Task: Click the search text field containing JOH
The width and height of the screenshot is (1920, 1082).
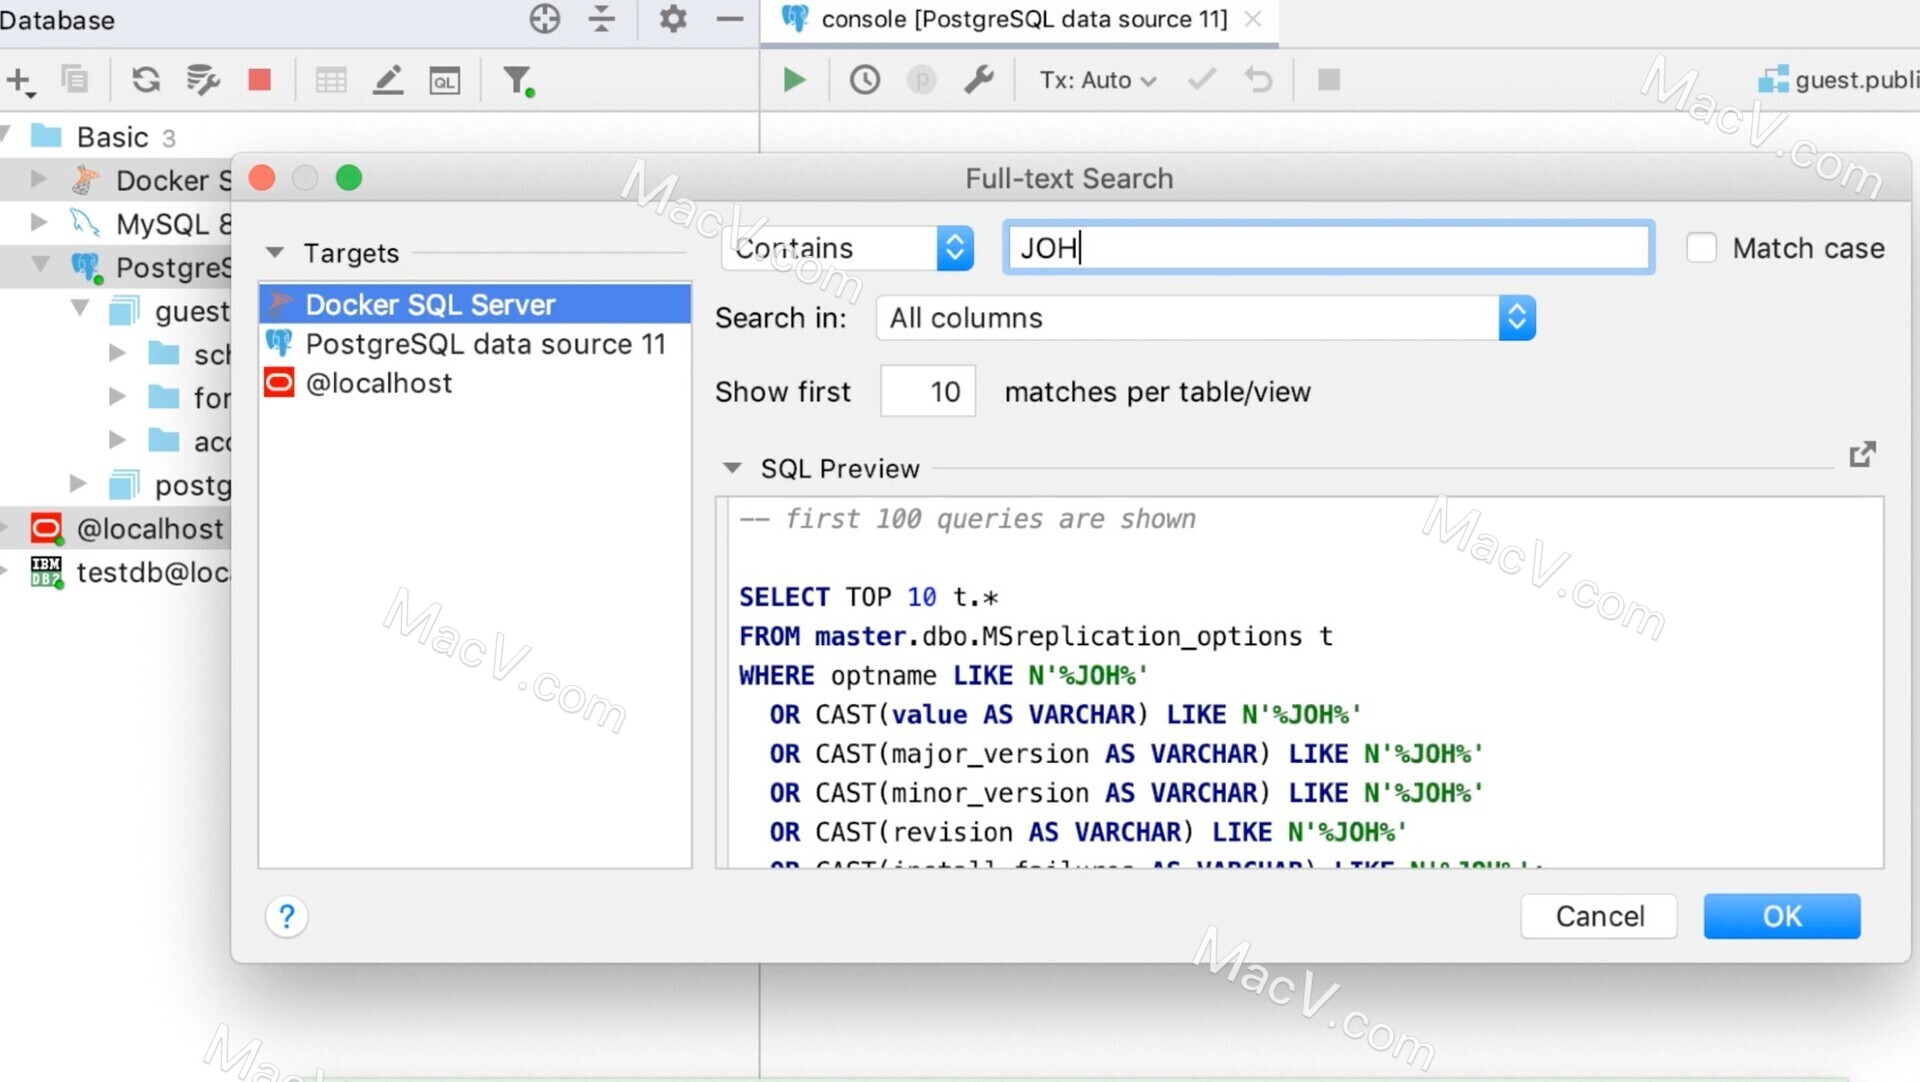Action: coord(1328,248)
